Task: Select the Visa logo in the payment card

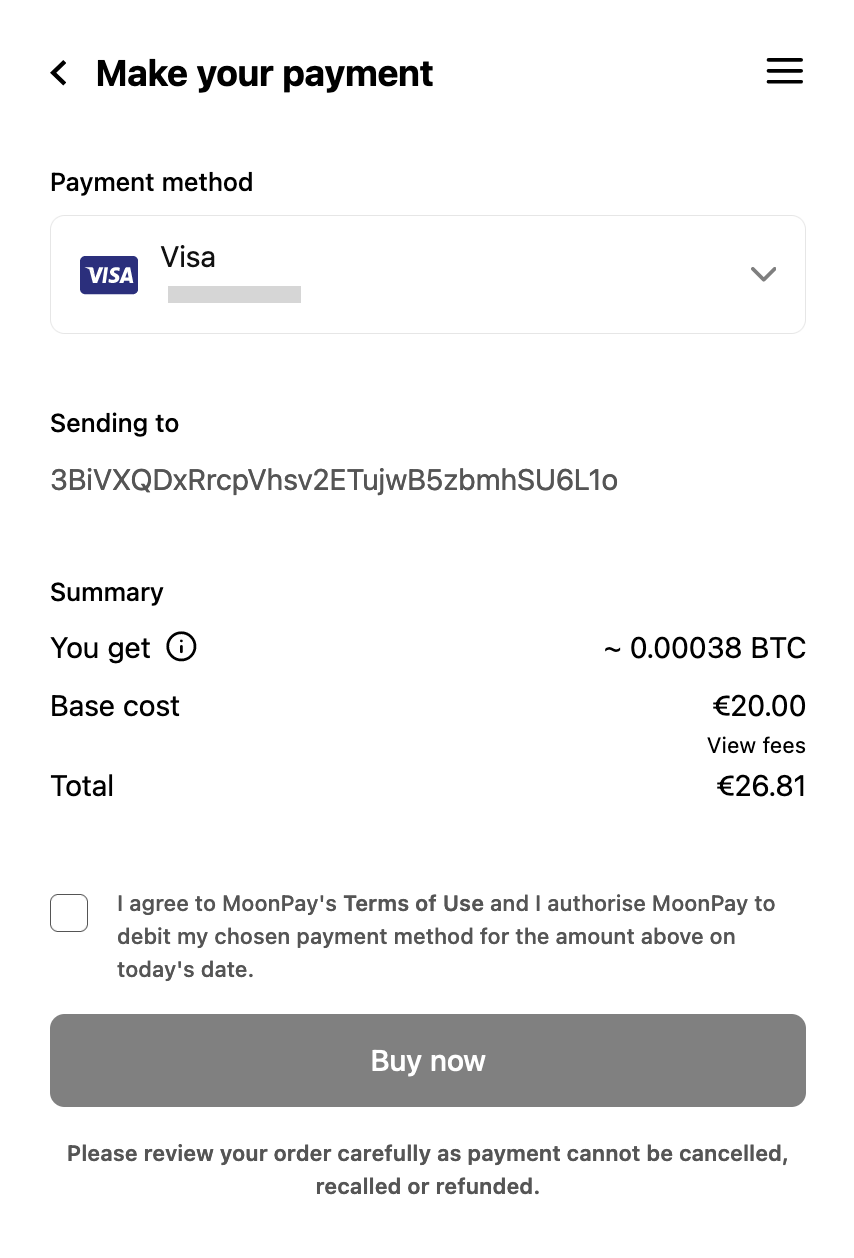Action: [x=109, y=274]
